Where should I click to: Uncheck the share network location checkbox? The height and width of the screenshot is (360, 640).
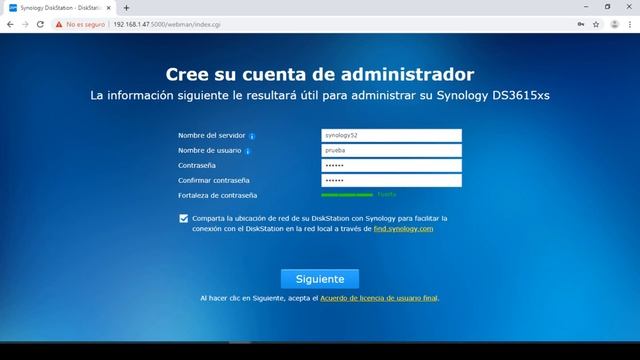click(184, 218)
